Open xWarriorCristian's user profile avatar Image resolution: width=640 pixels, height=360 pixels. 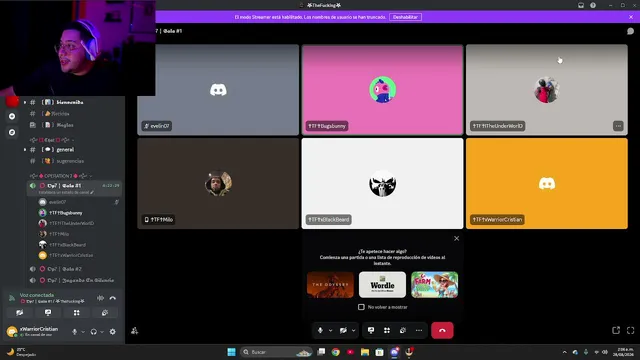click(12, 331)
